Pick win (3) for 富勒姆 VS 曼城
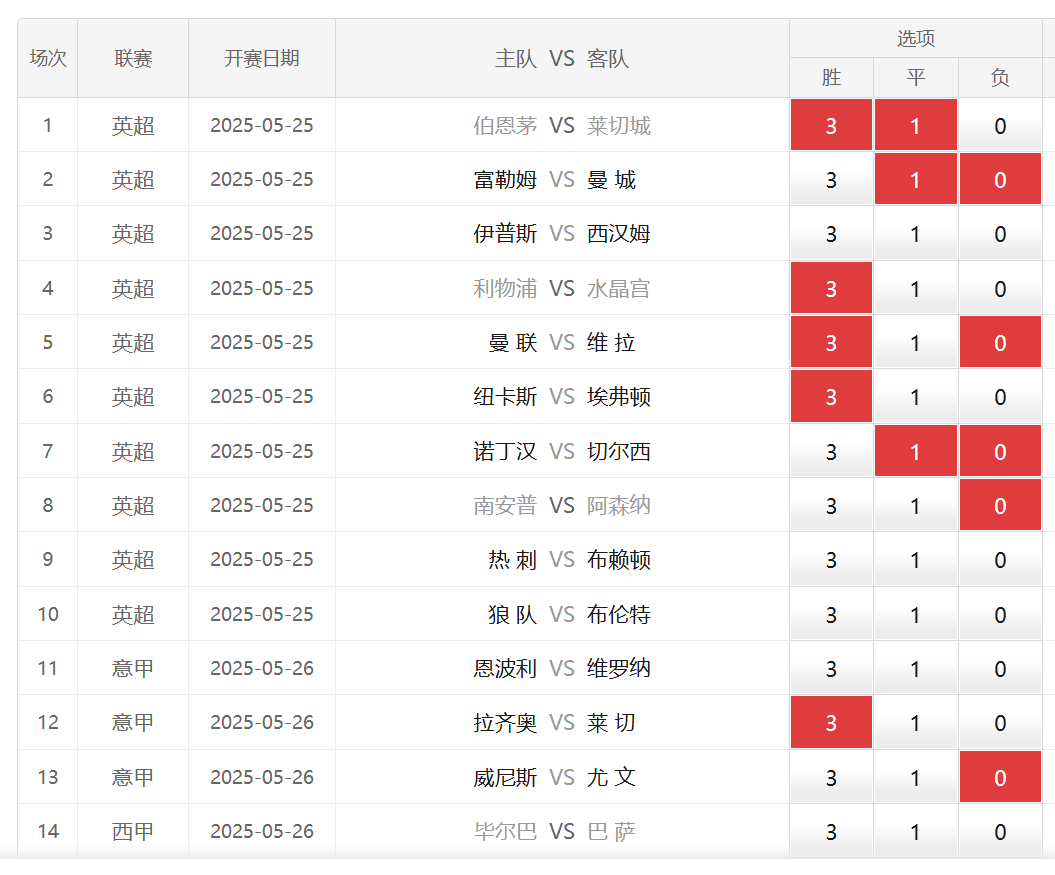 [831, 179]
